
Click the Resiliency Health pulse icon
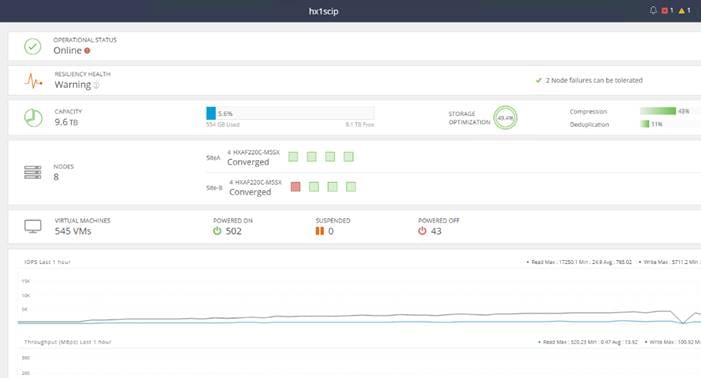pyautogui.click(x=34, y=81)
